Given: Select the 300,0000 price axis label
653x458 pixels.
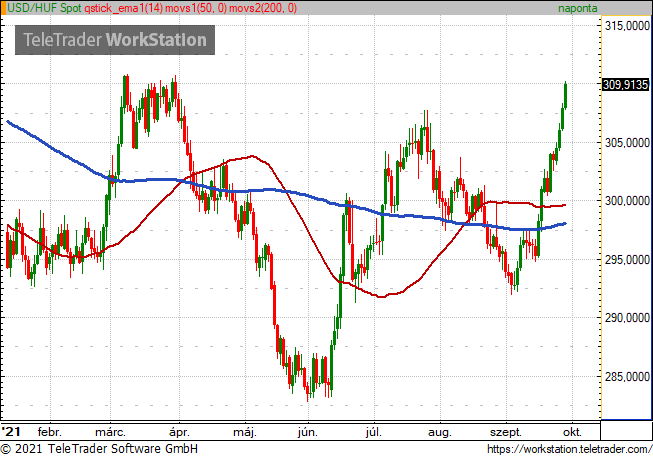Looking at the screenshot, I should pyautogui.click(x=626, y=201).
